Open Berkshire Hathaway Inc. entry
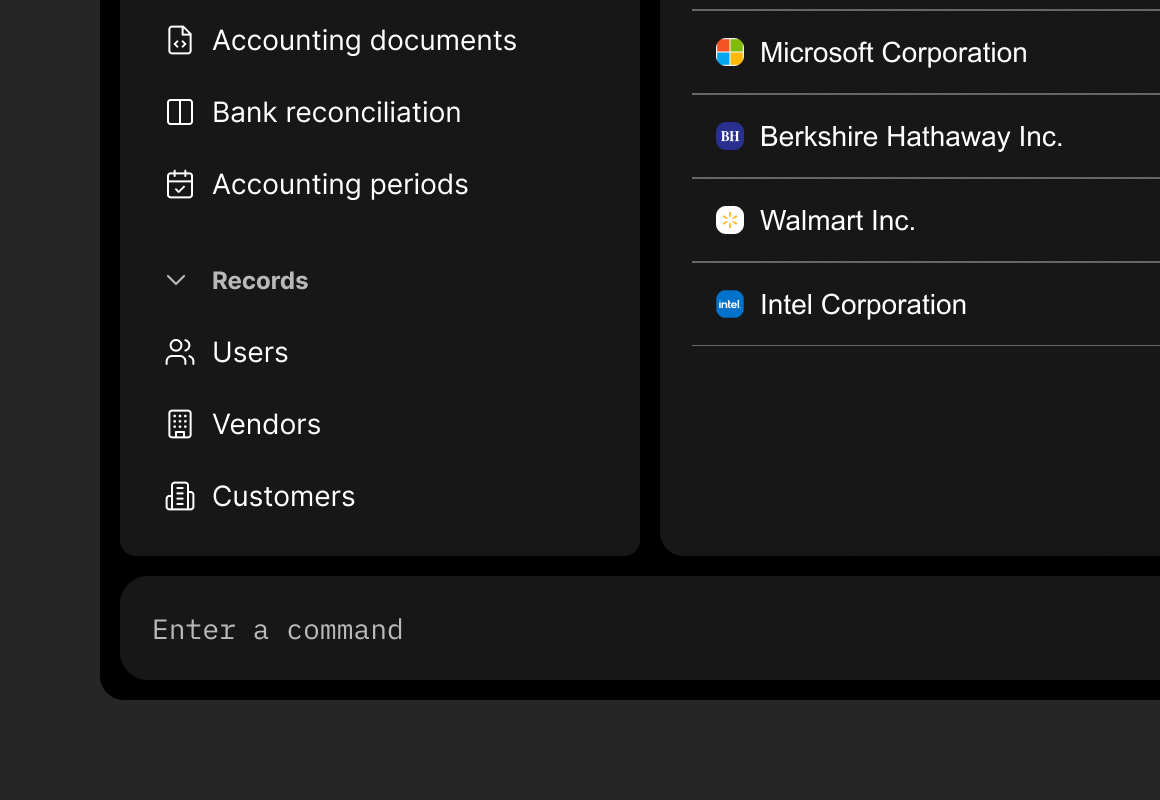 point(911,136)
